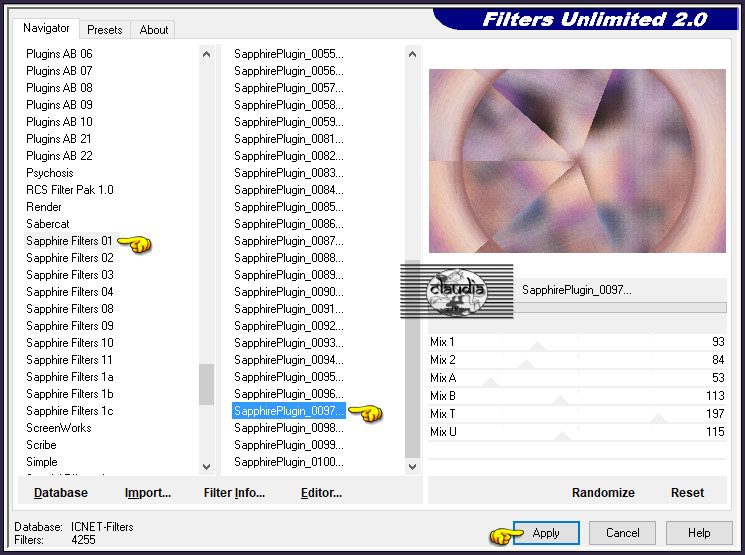Select the Navigator tab
Screen dimensions: 745x555
pyautogui.click(x=46, y=28)
